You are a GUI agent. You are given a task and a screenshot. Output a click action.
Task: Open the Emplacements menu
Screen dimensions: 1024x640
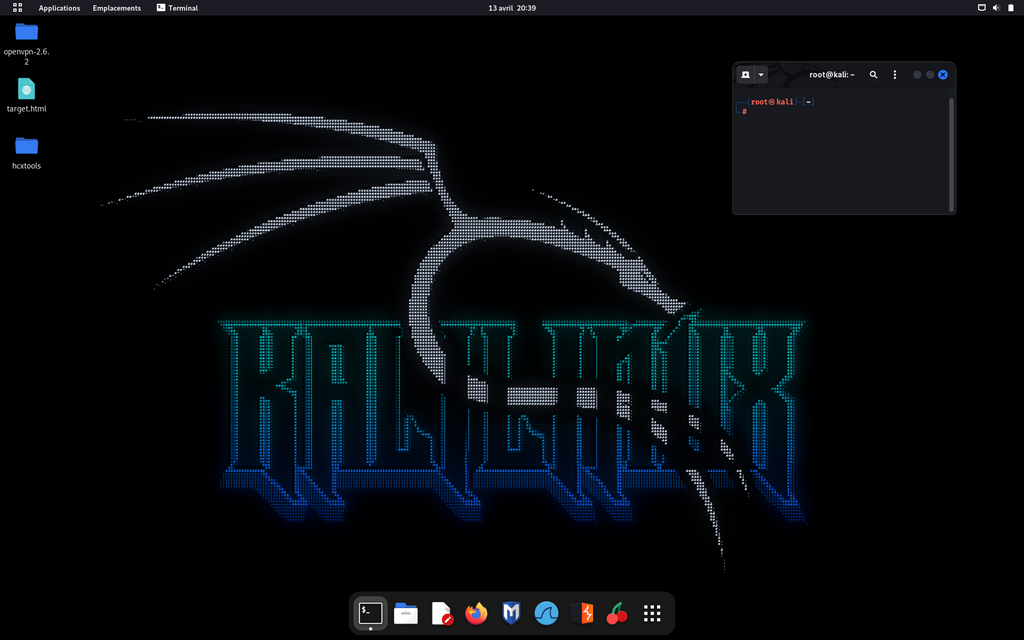click(117, 8)
